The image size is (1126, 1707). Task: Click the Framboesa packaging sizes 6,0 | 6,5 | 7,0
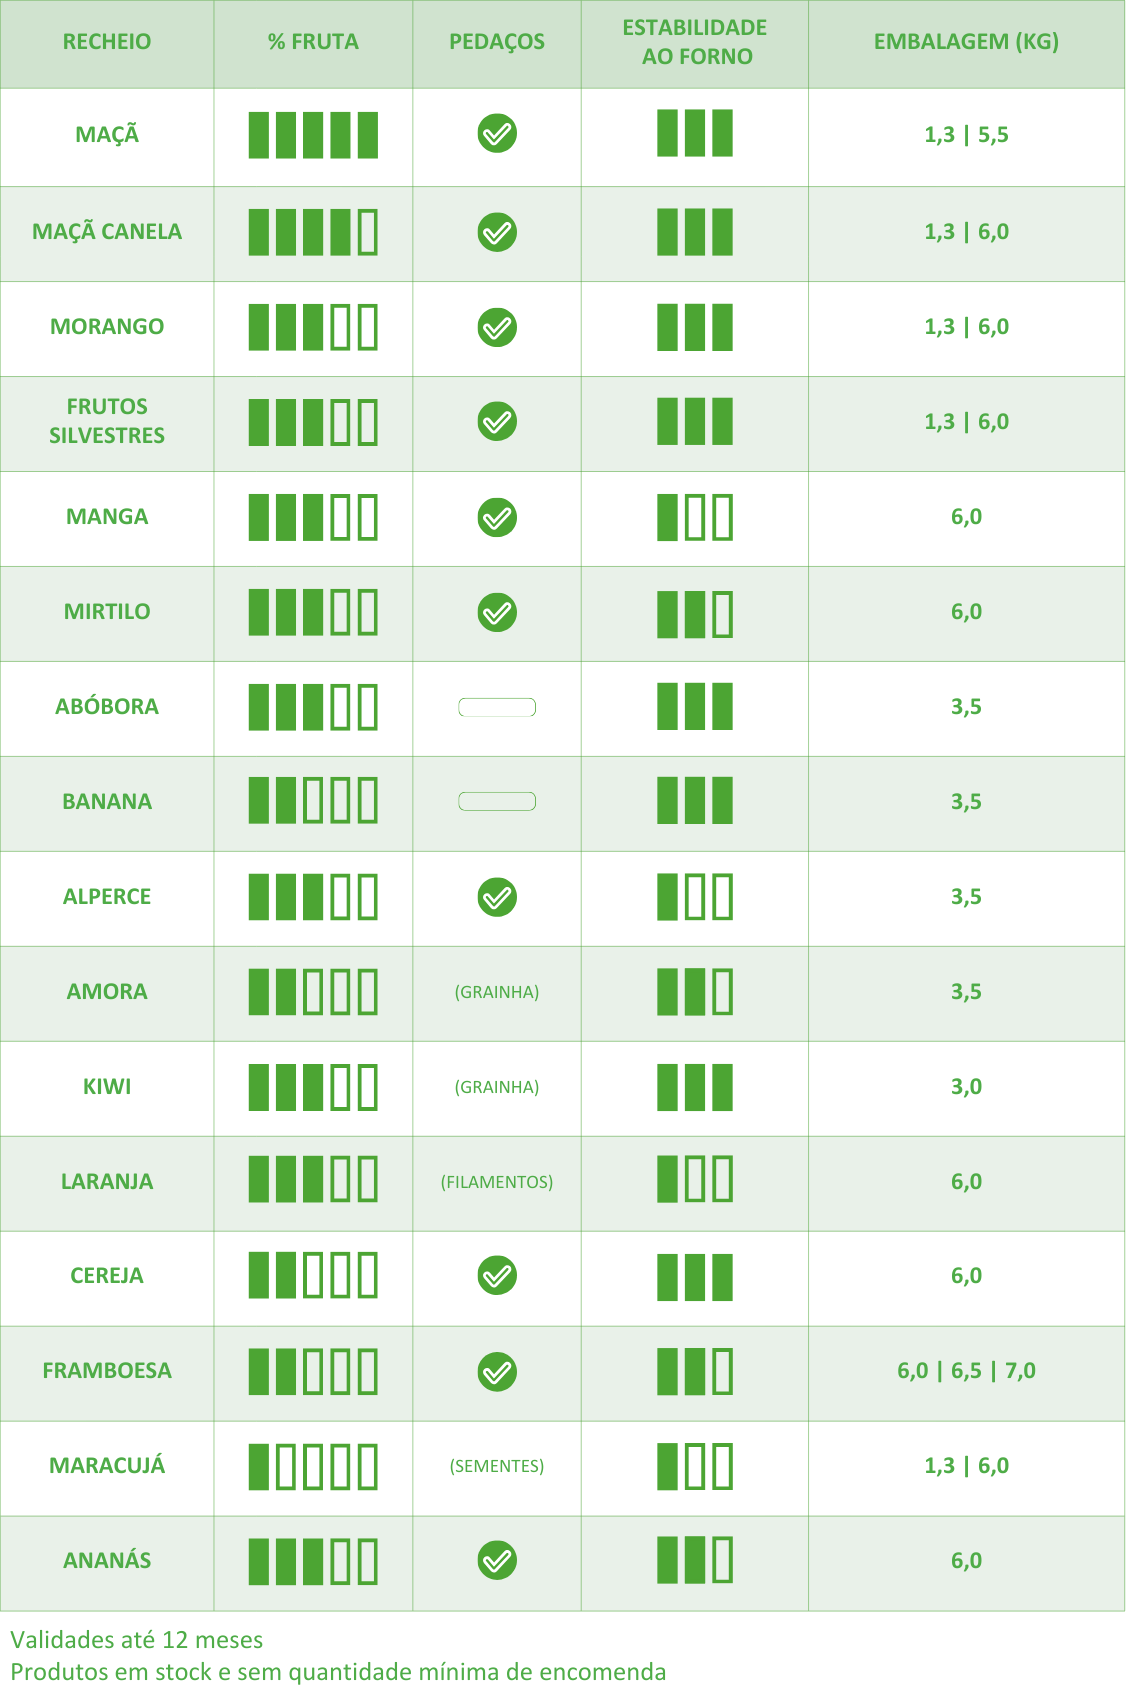point(966,1371)
